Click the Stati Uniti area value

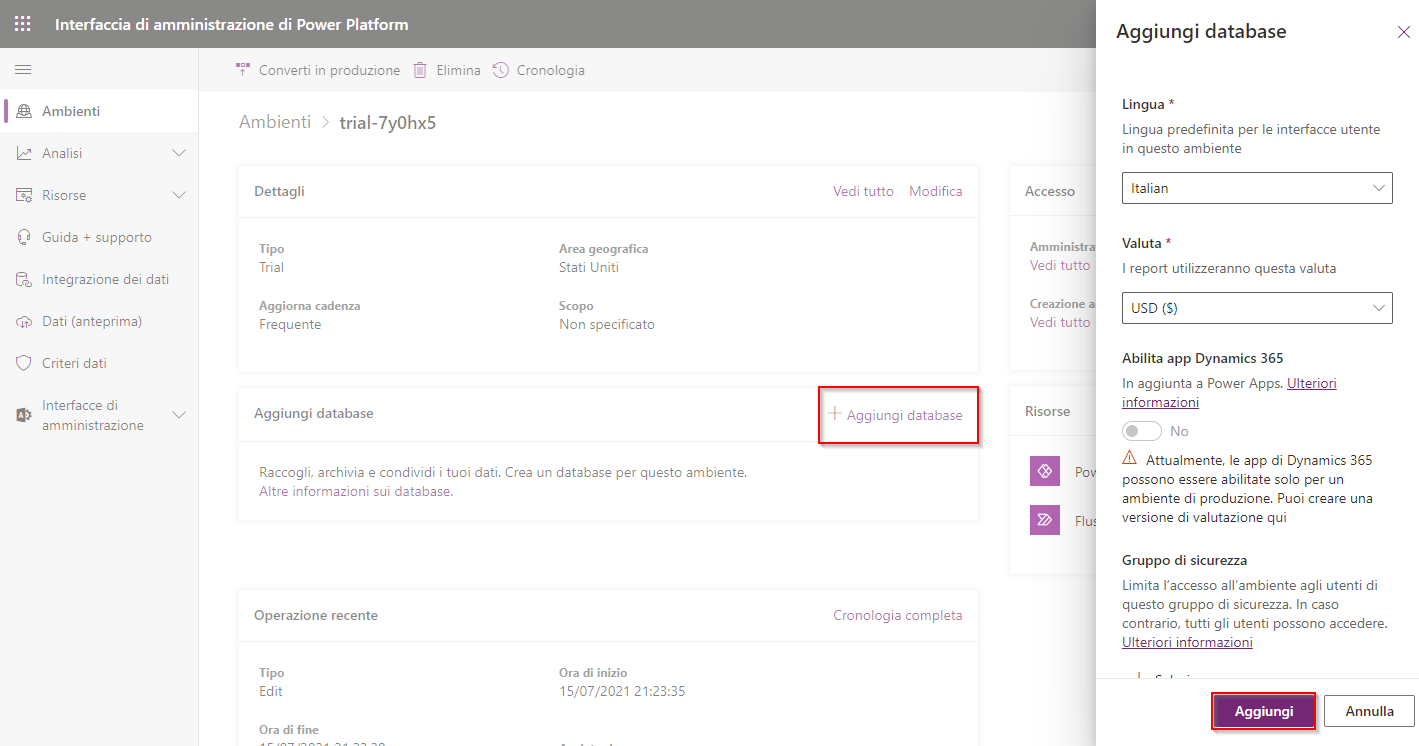589,267
